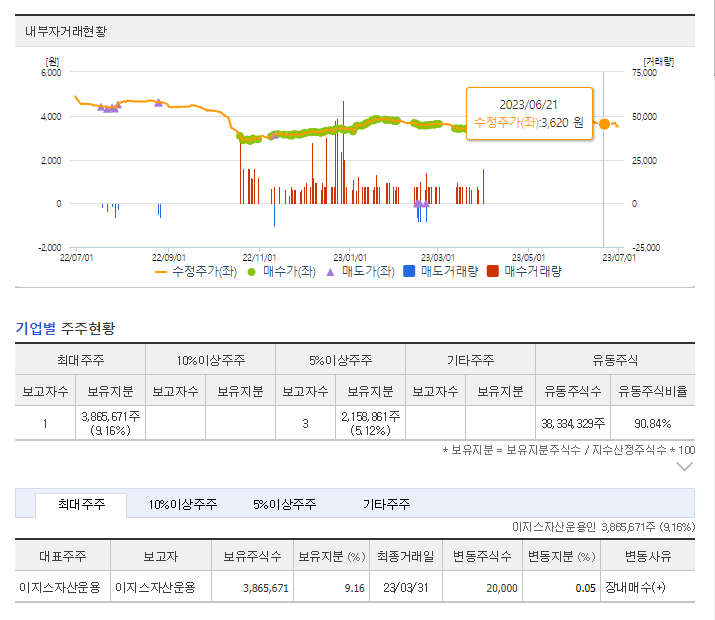Click the tall red buy-volume bar near 23/01/01
The image size is (715, 620).
pyautogui.click(x=343, y=152)
